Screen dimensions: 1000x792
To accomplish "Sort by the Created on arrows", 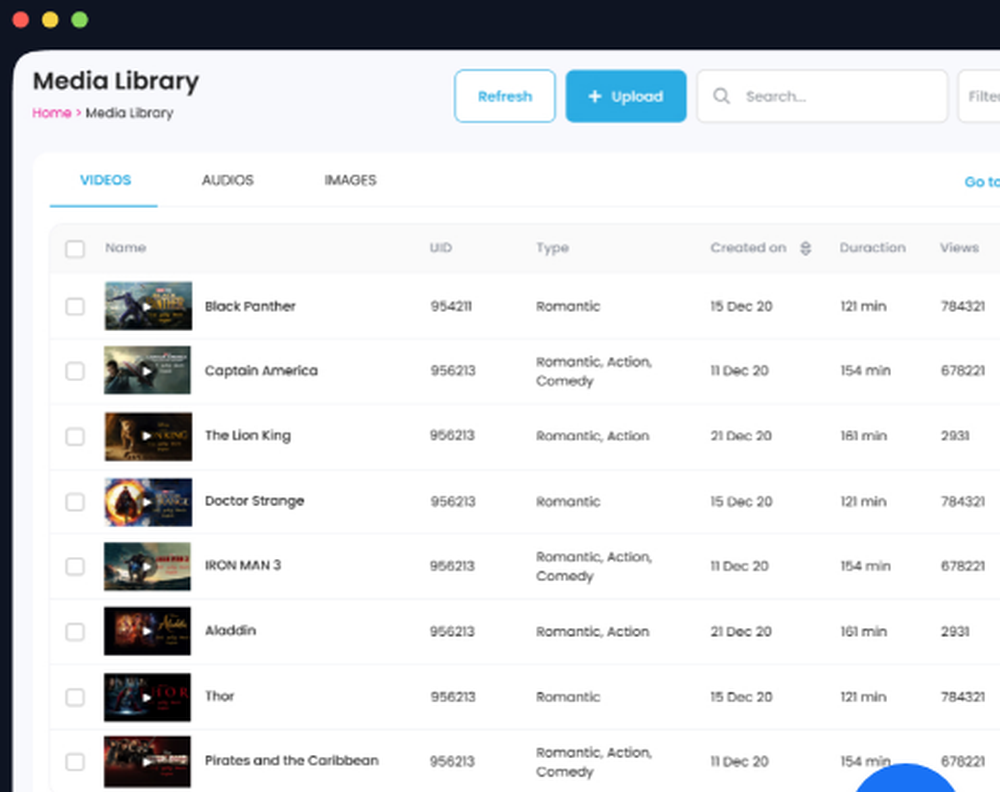I will point(805,248).
